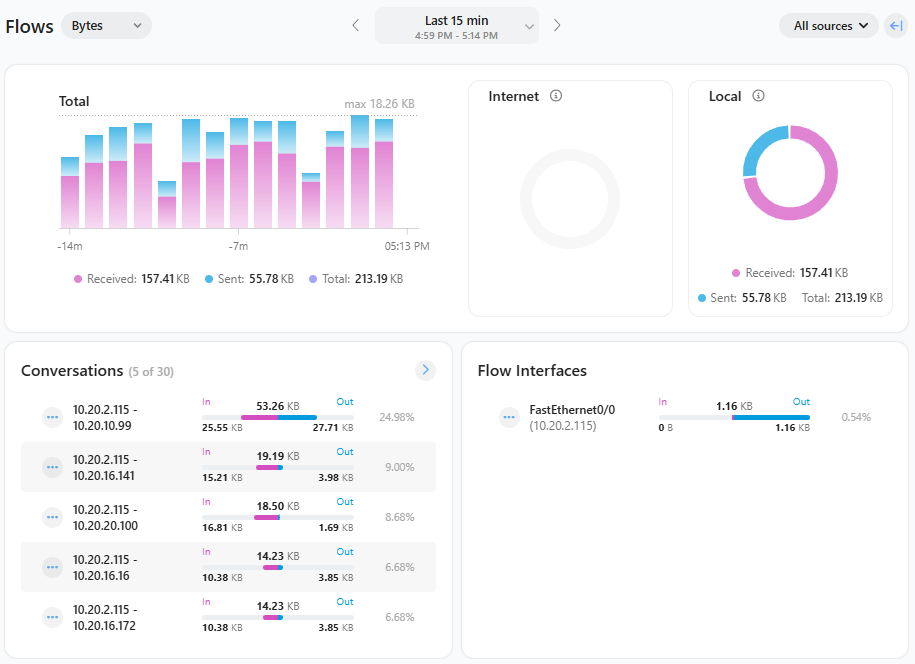Image resolution: width=915 pixels, height=664 pixels.
Task: Toggle the Received legend in Total chart
Action: click(131, 279)
